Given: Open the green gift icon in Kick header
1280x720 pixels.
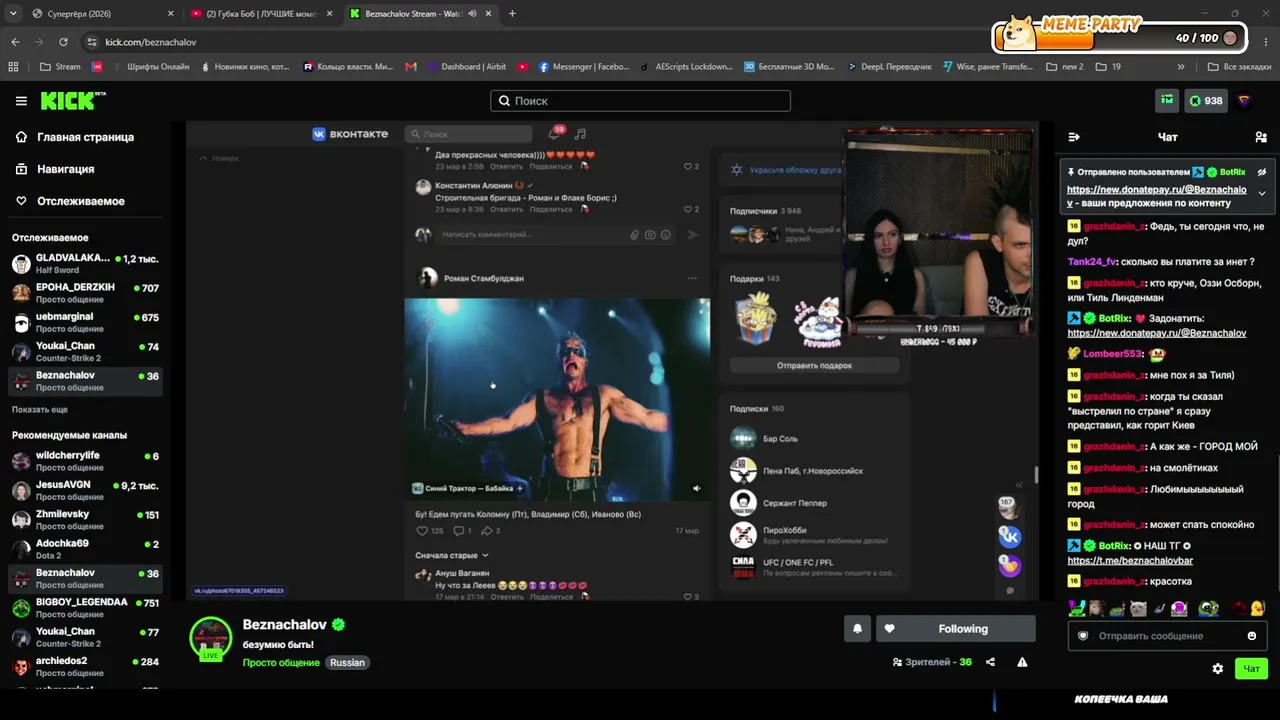Looking at the screenshot, I should pyautogui.click(x=1167, y=100).
